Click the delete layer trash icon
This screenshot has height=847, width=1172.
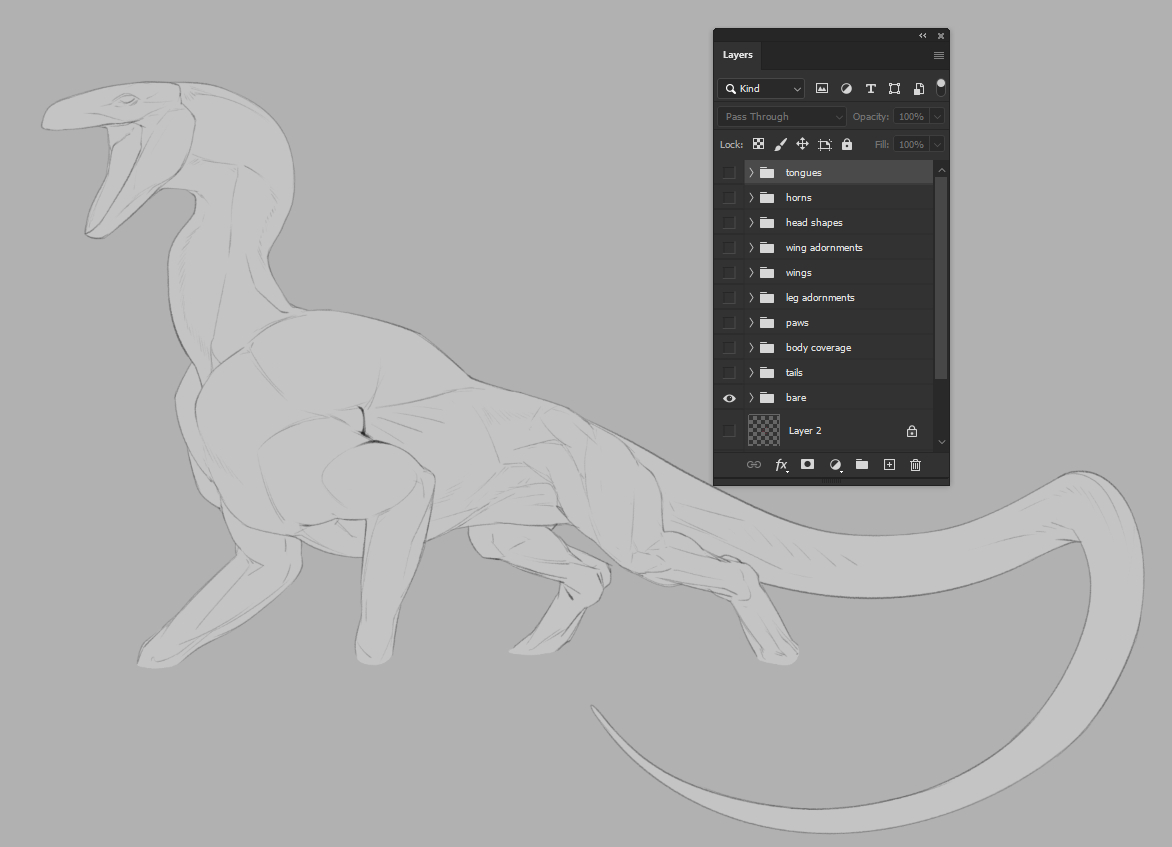[915, 465]
